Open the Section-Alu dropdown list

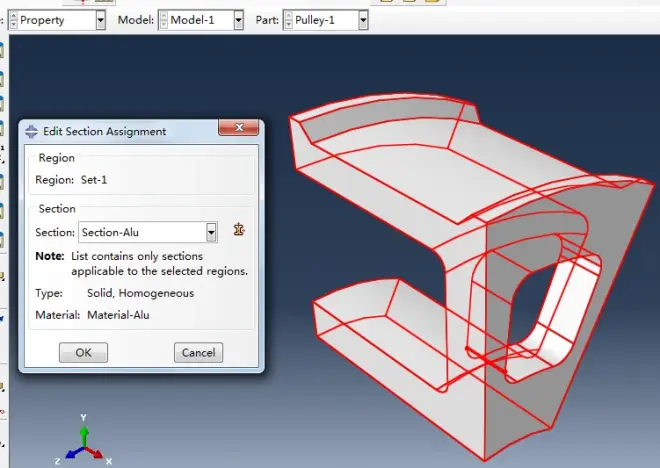[211, 232]
